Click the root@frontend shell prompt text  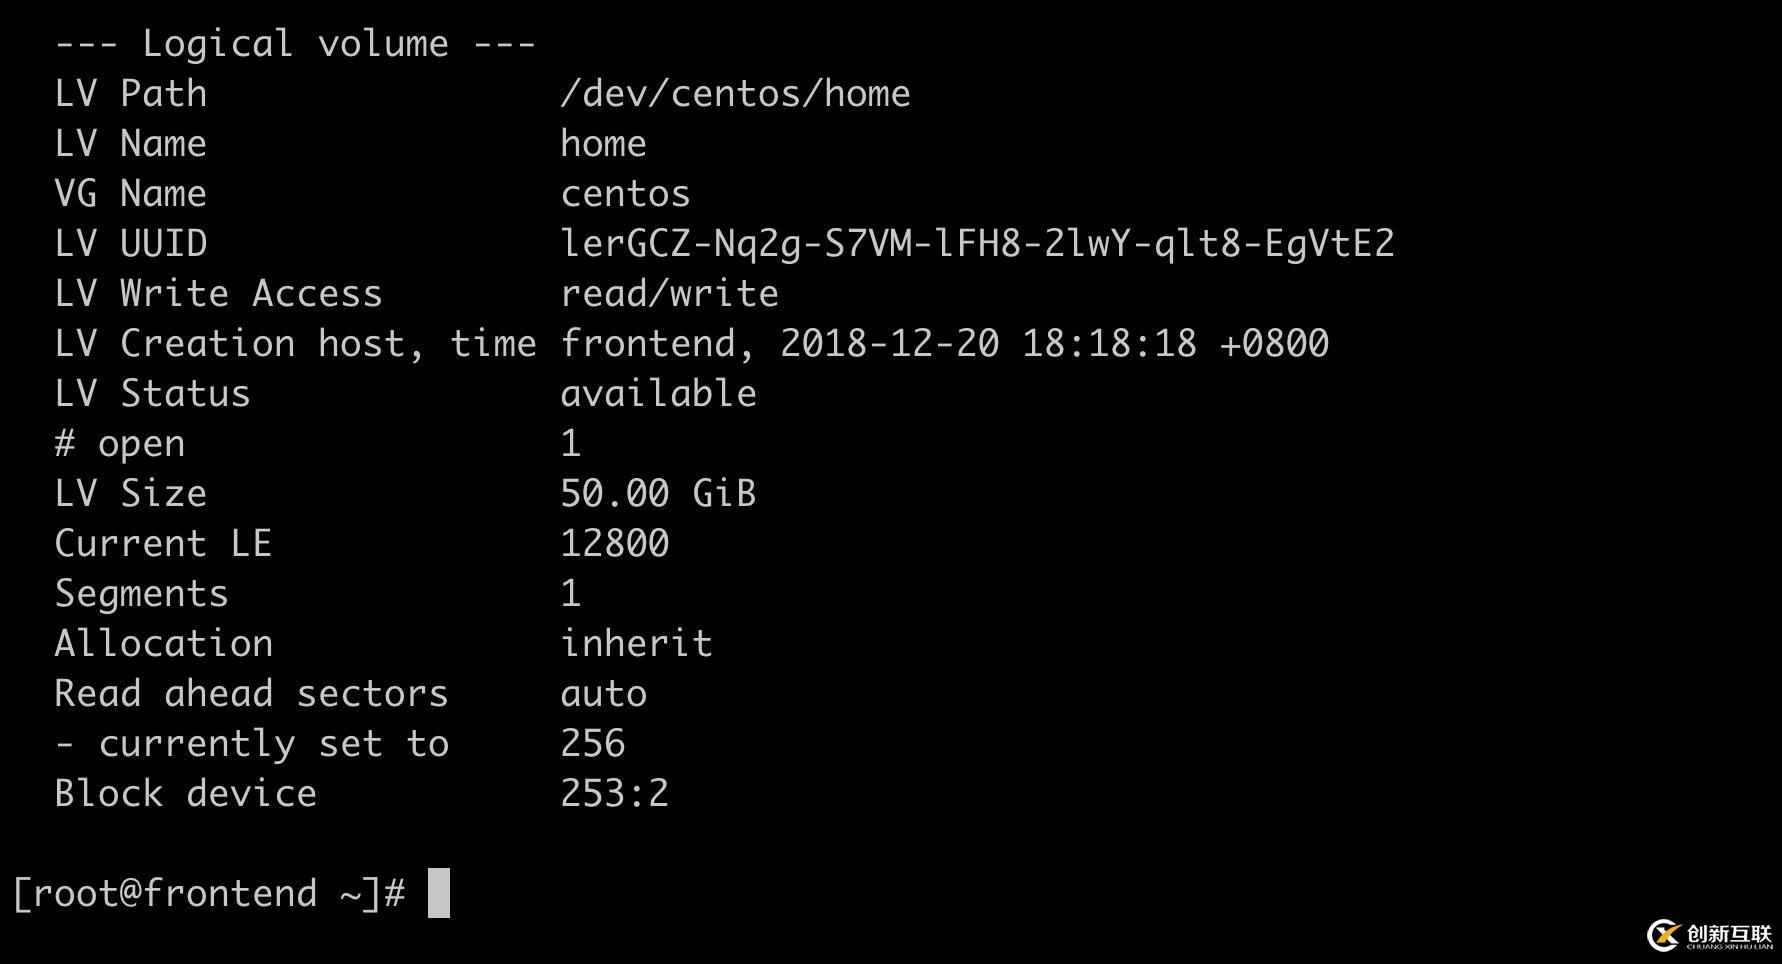[209, 894]
